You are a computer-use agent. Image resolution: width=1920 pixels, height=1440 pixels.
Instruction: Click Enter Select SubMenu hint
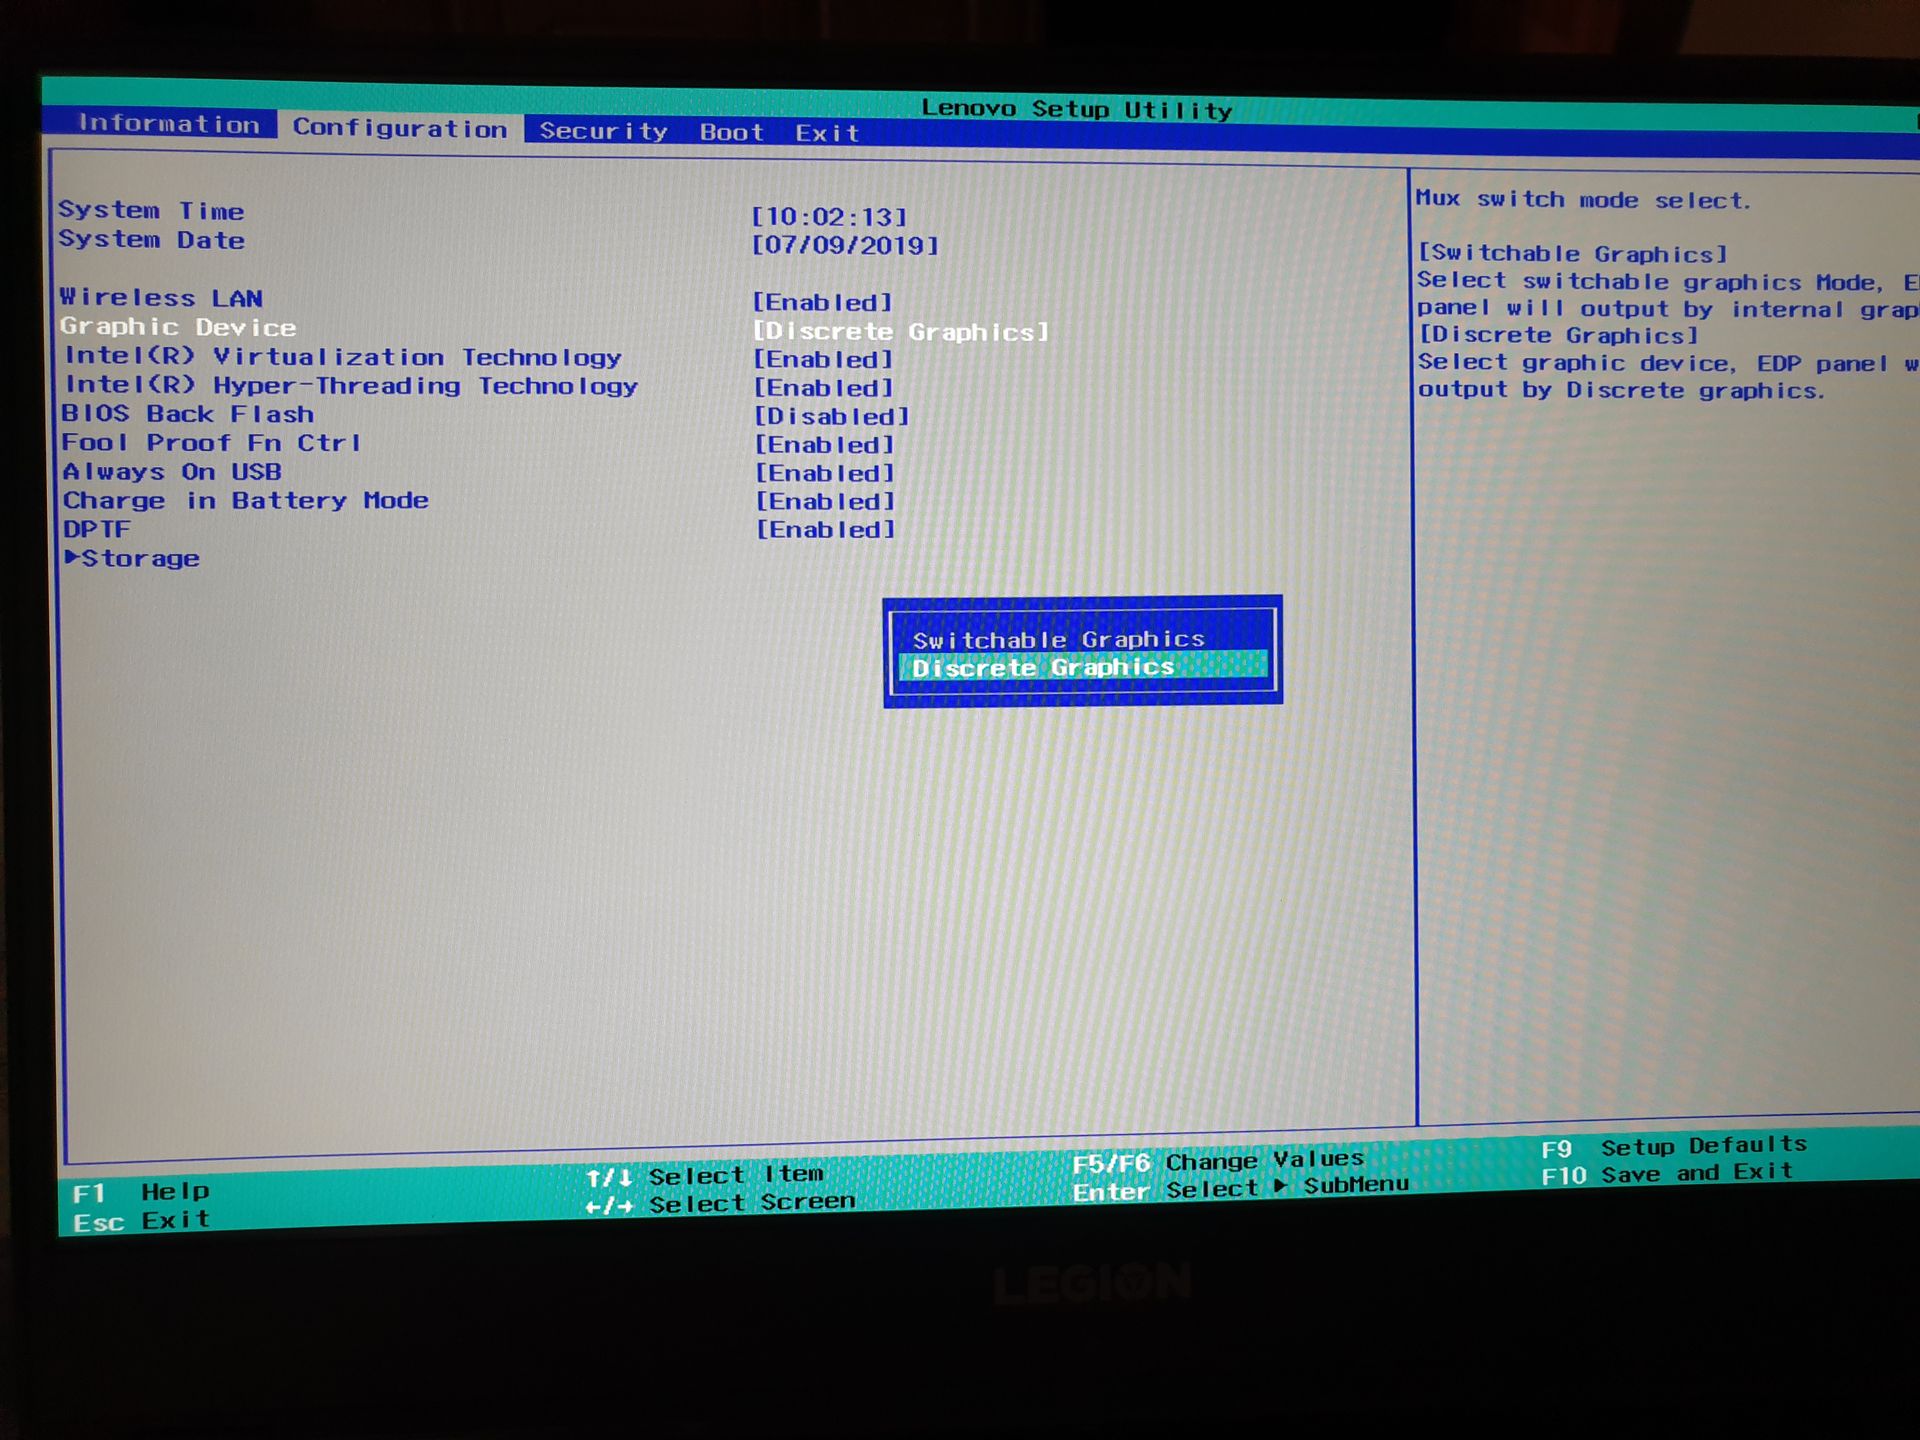(x=1240, y=1188)
